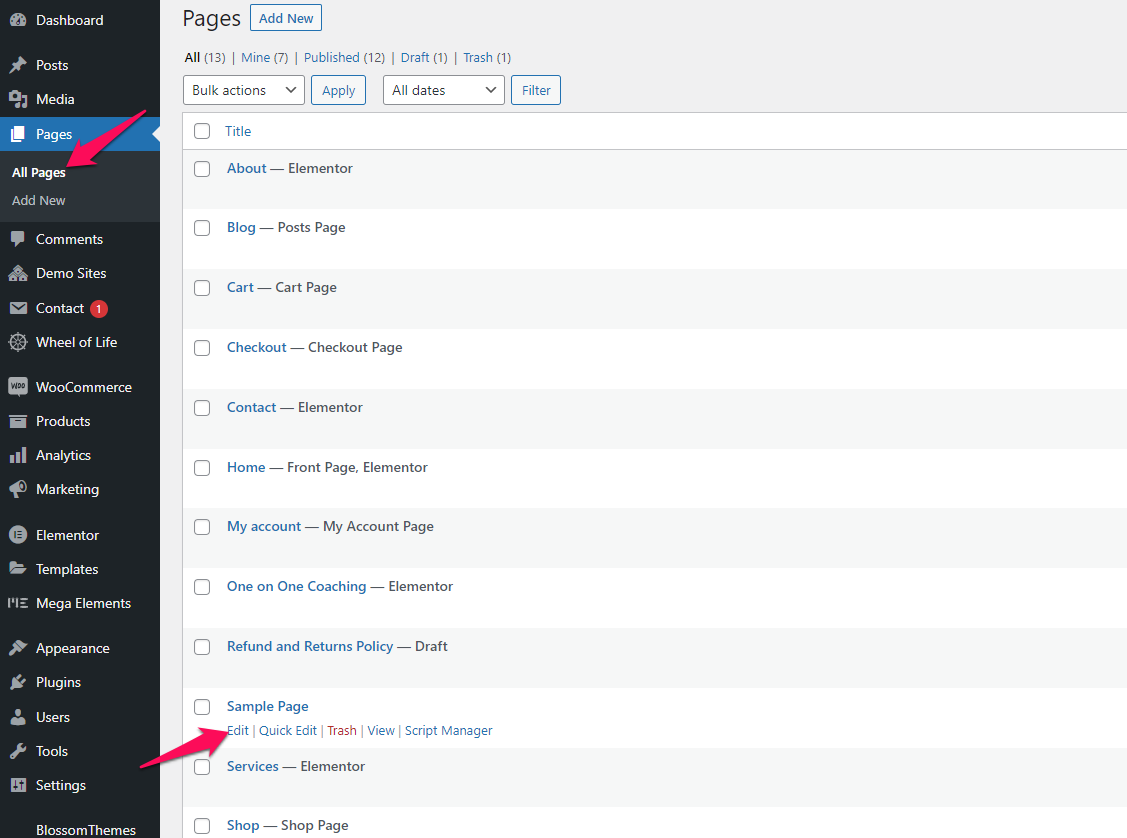Open the Edit link for Sample Page
Viewport: 1127px width, 838px height.
coord(237,730)
